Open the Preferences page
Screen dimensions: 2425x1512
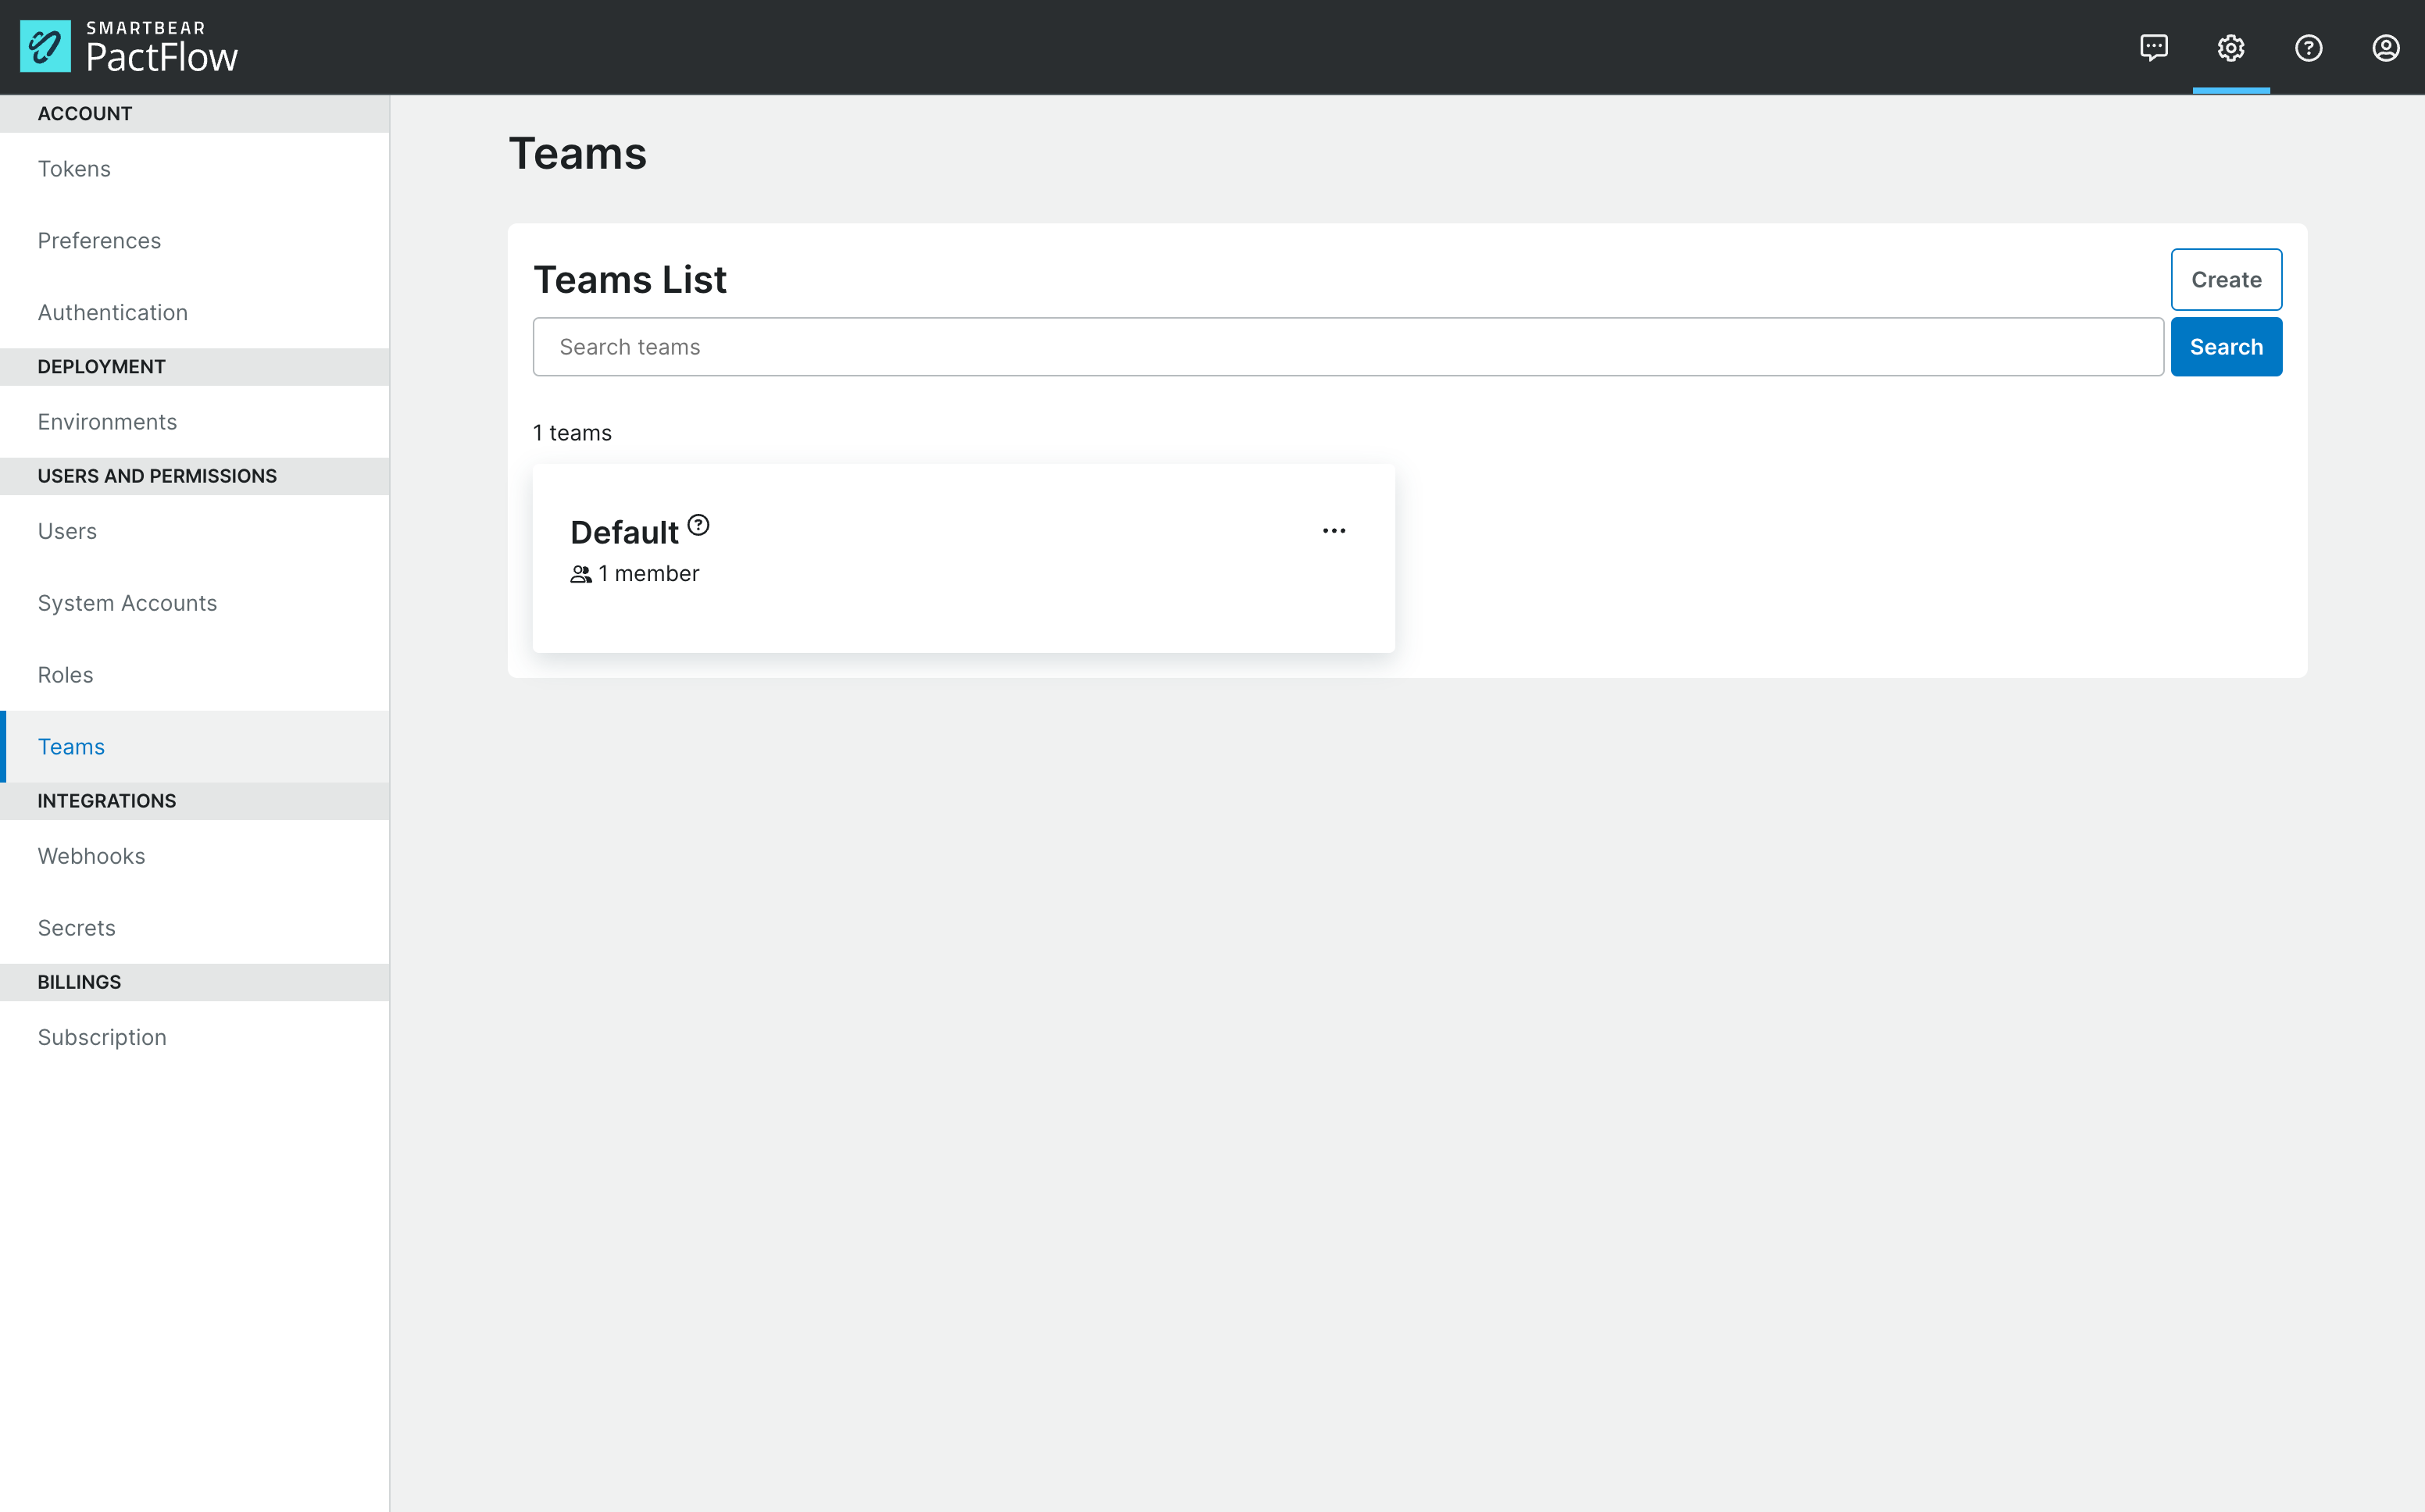(x=99, y=240)
